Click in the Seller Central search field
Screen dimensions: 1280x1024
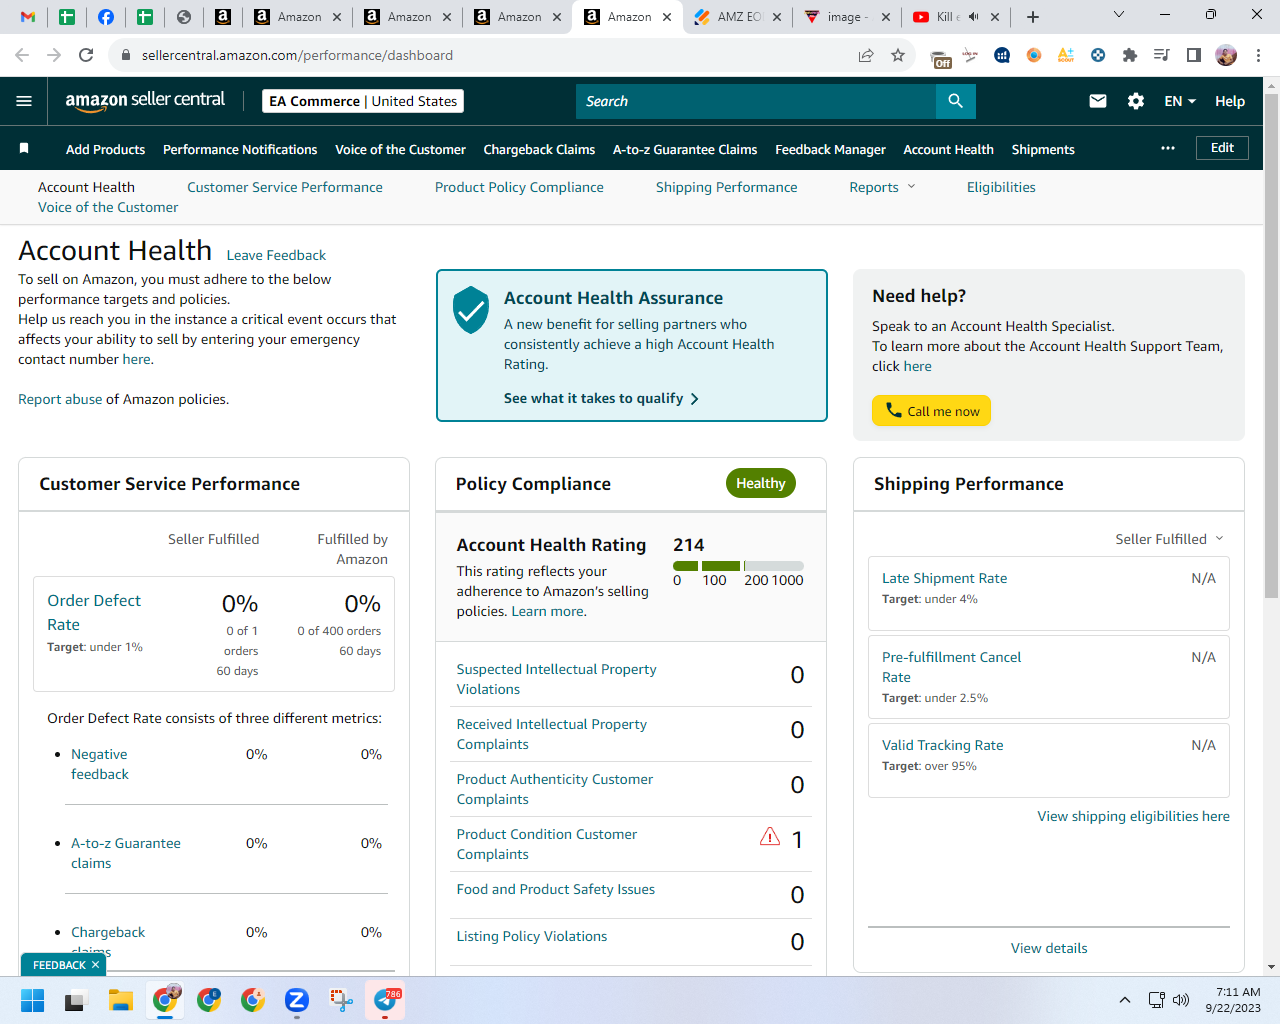755,101
